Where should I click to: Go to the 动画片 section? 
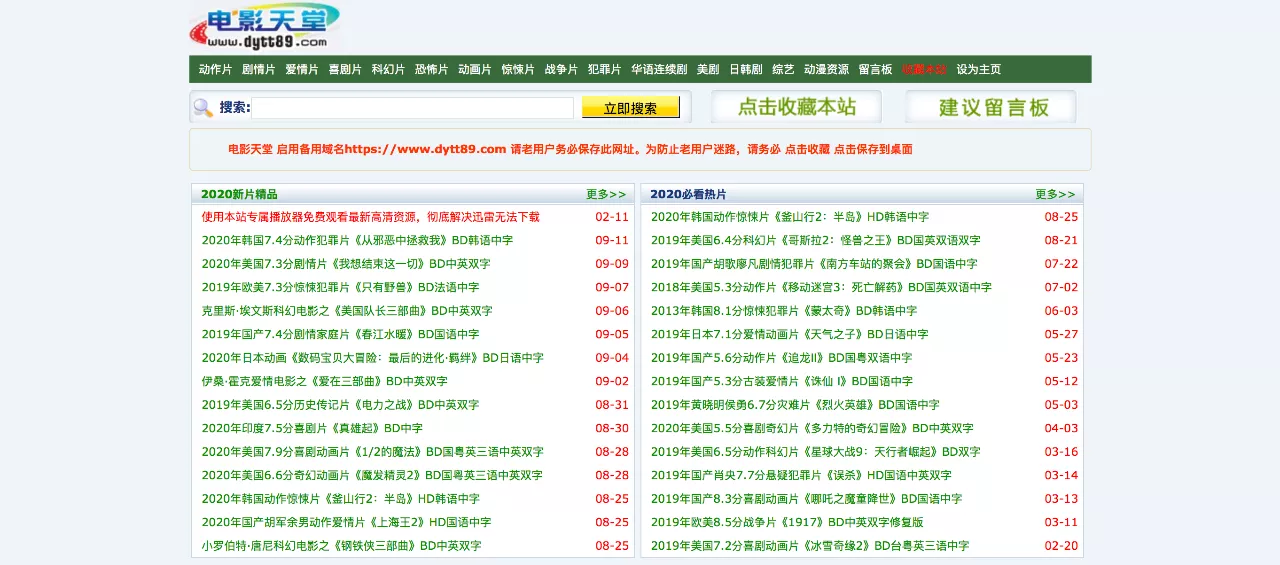[475, 69]
